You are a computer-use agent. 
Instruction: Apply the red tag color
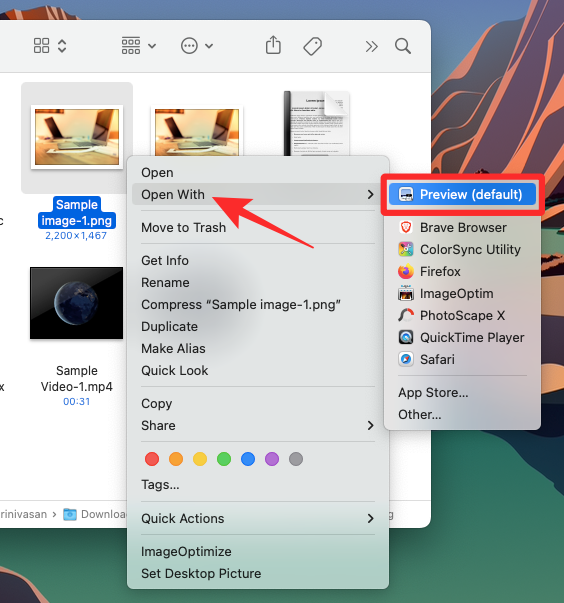[x=152, y=458]
